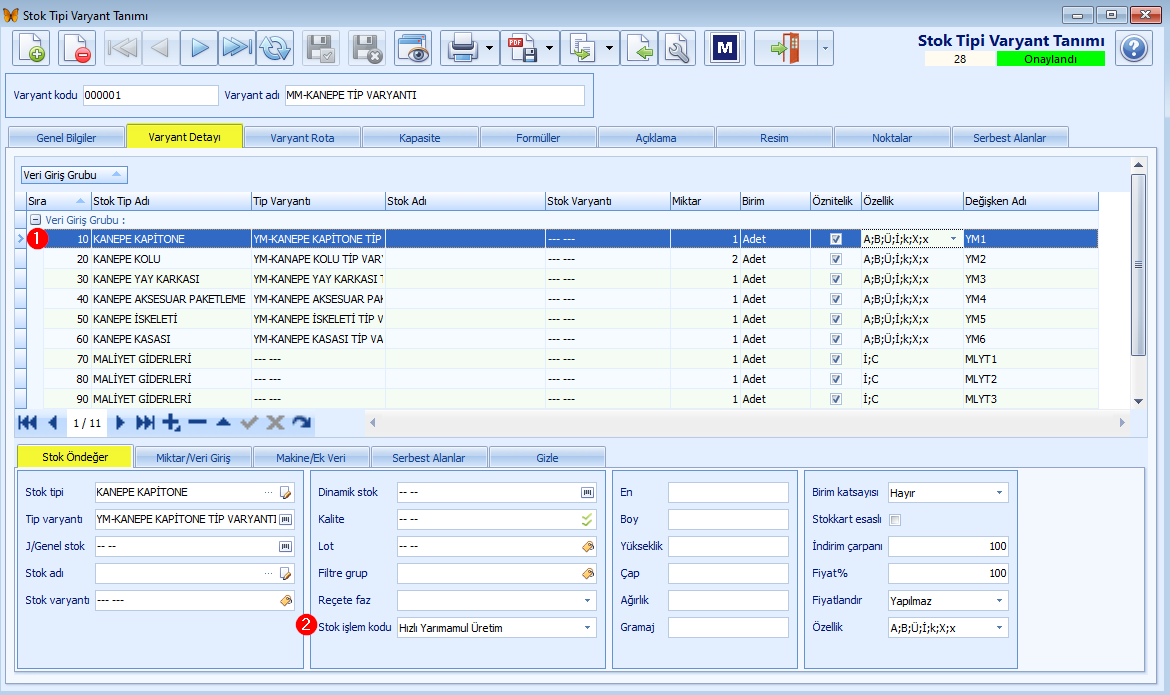Open the exit button dropdown arrow

pos(825,49)
